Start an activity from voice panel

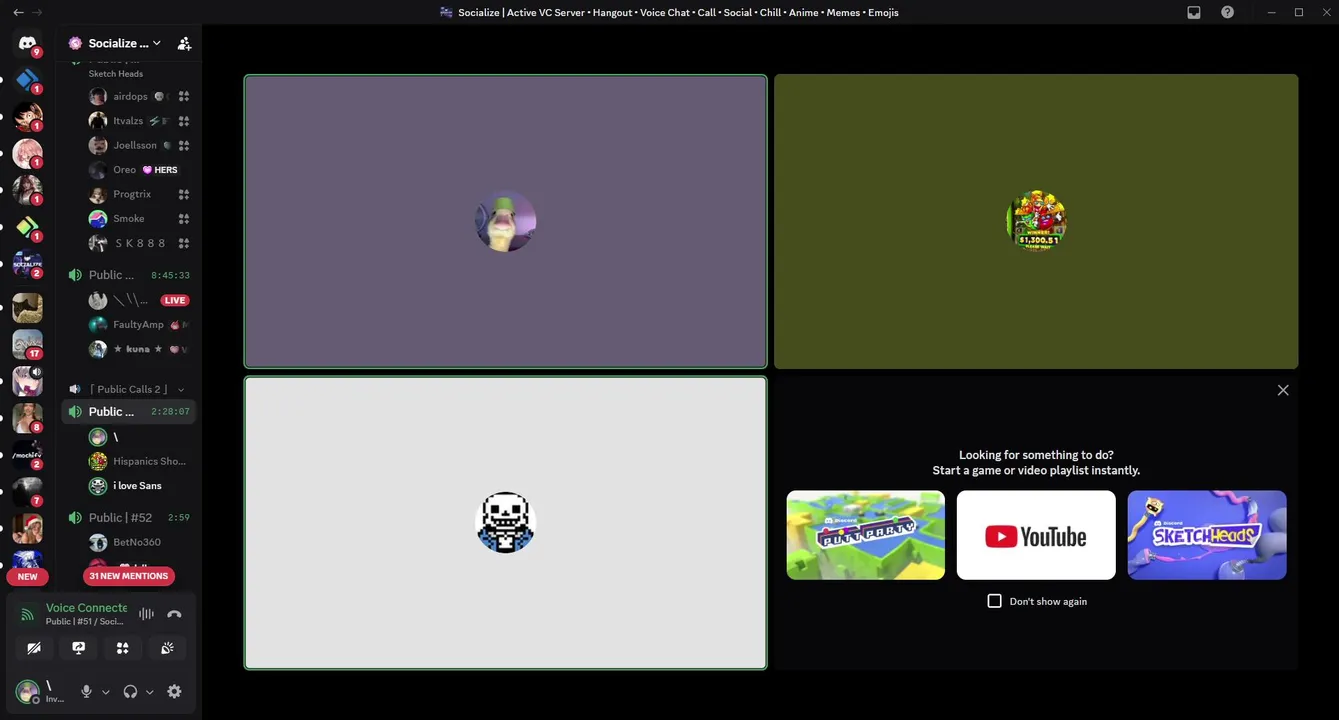tap(122, 648)
